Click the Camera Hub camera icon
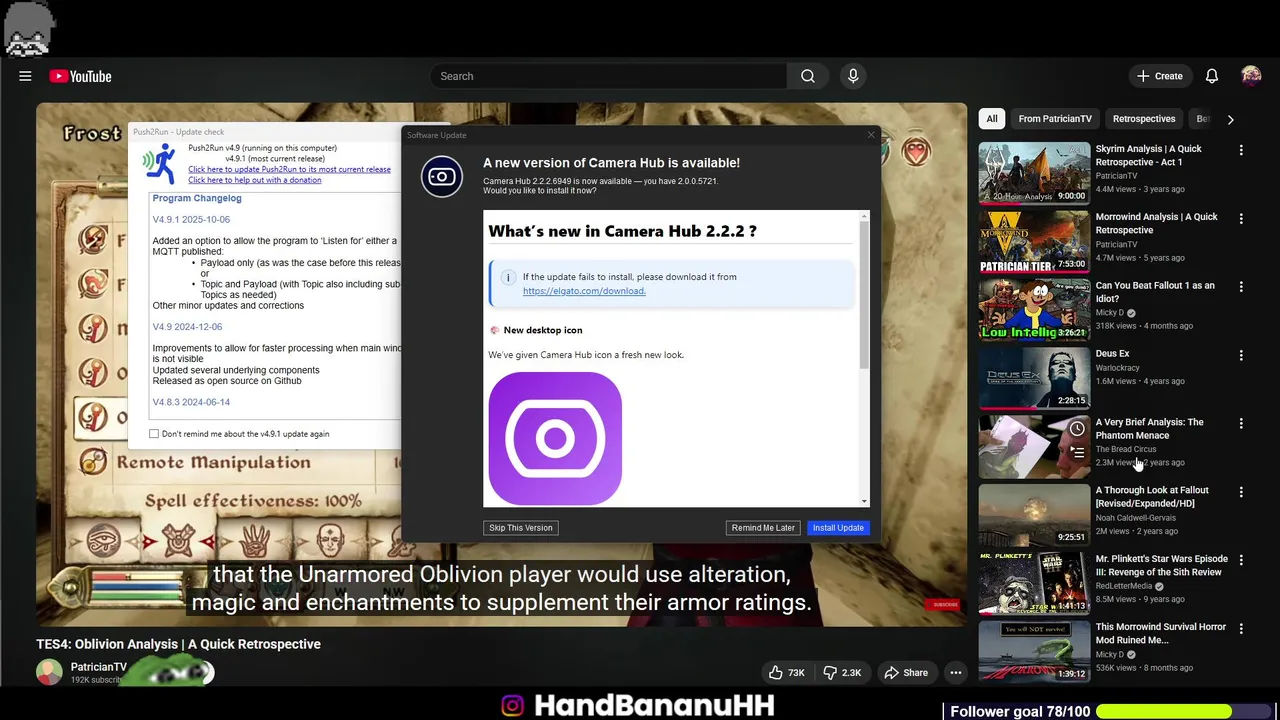1280x720 pixels. pos(442,177)
